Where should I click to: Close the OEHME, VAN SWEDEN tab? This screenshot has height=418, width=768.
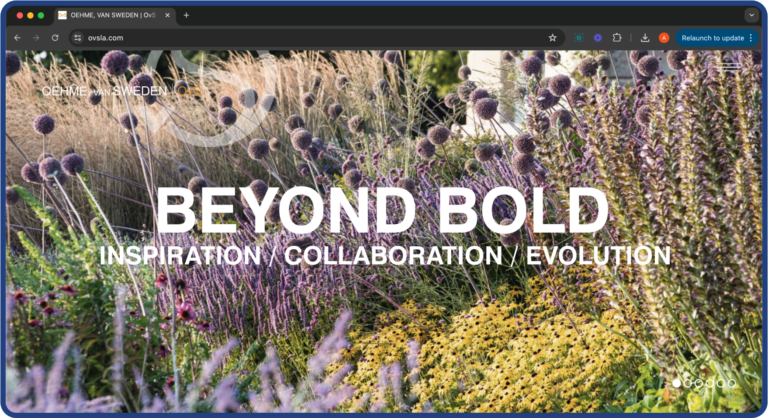point(167,15)
